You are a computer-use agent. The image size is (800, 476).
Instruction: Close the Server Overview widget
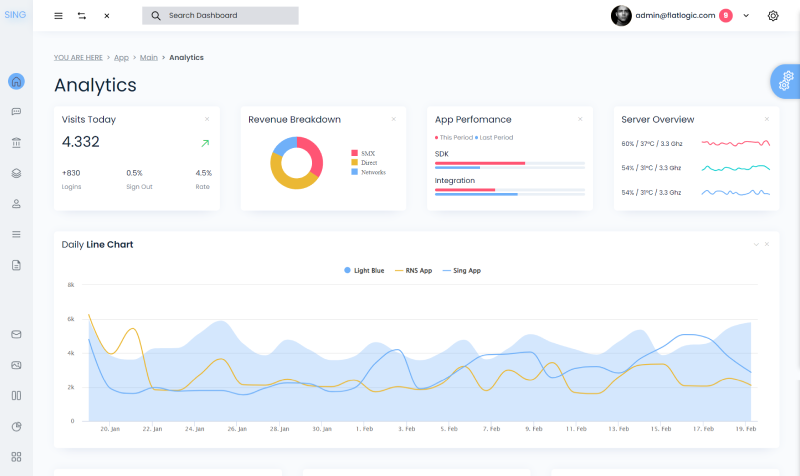pos(767,119)
